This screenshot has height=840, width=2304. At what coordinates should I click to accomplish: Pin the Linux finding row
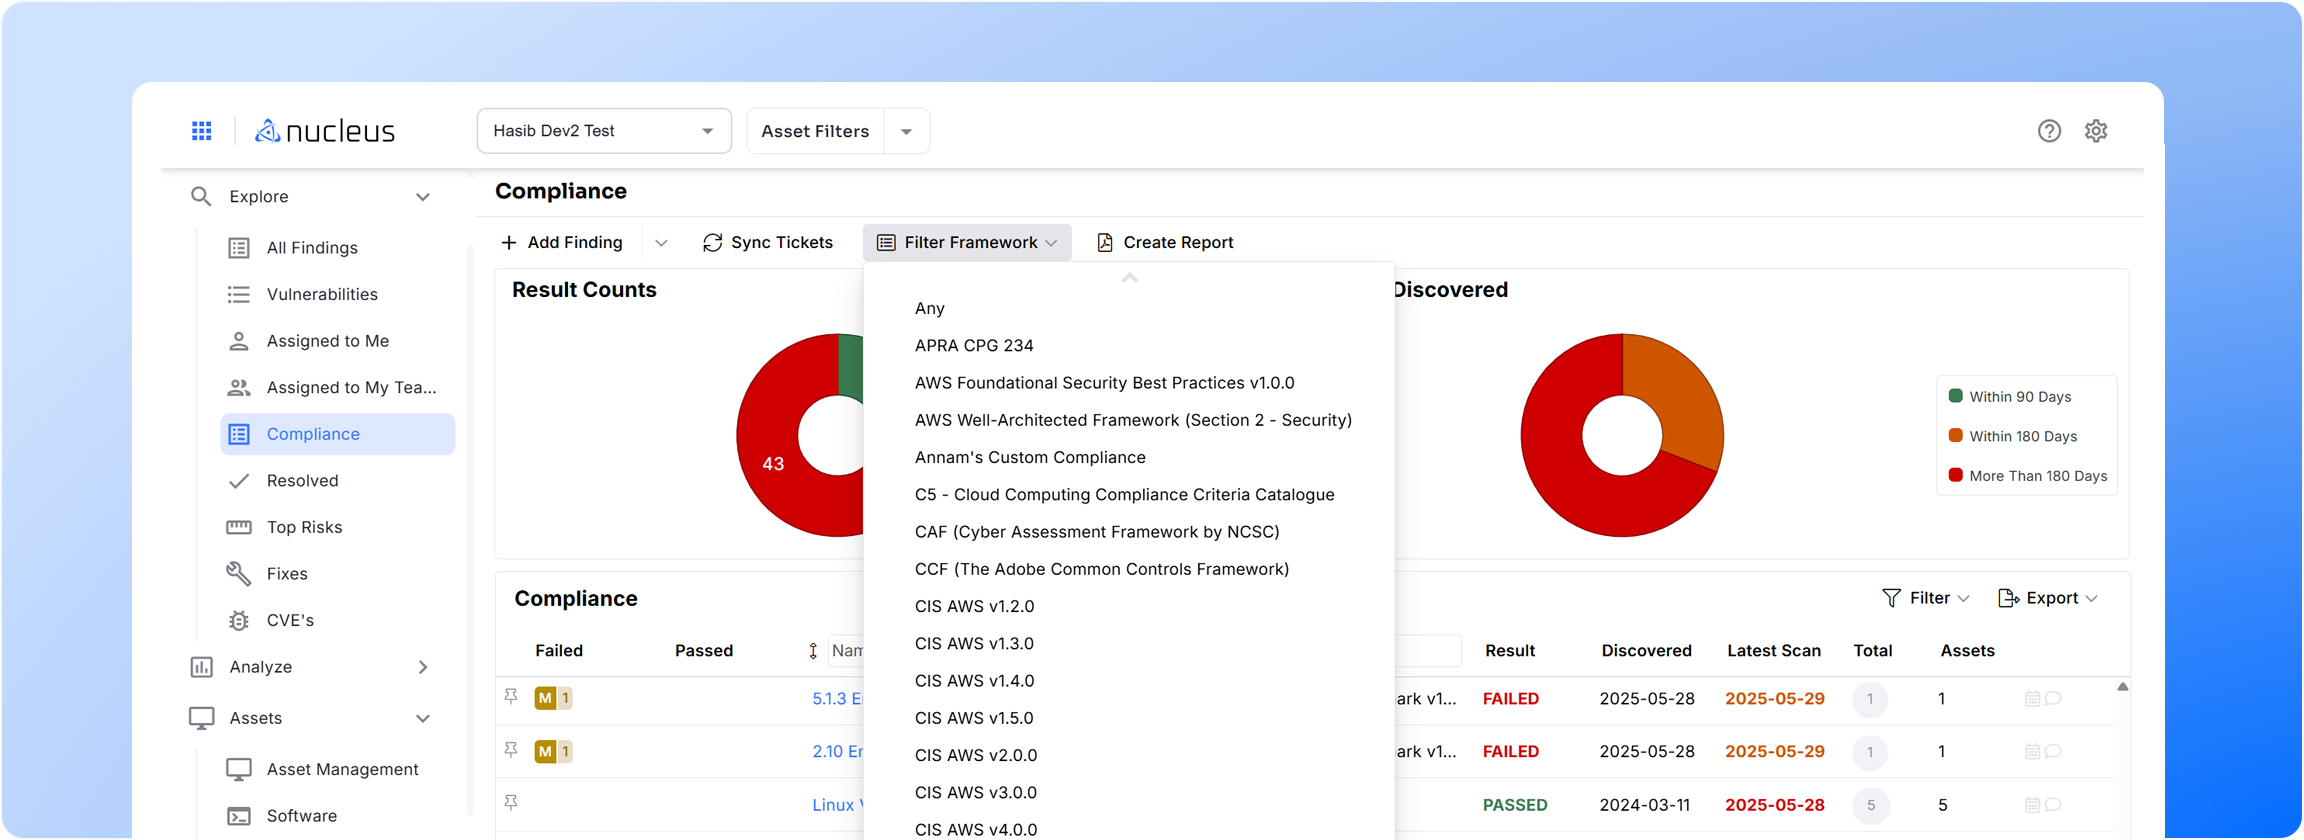511,803
